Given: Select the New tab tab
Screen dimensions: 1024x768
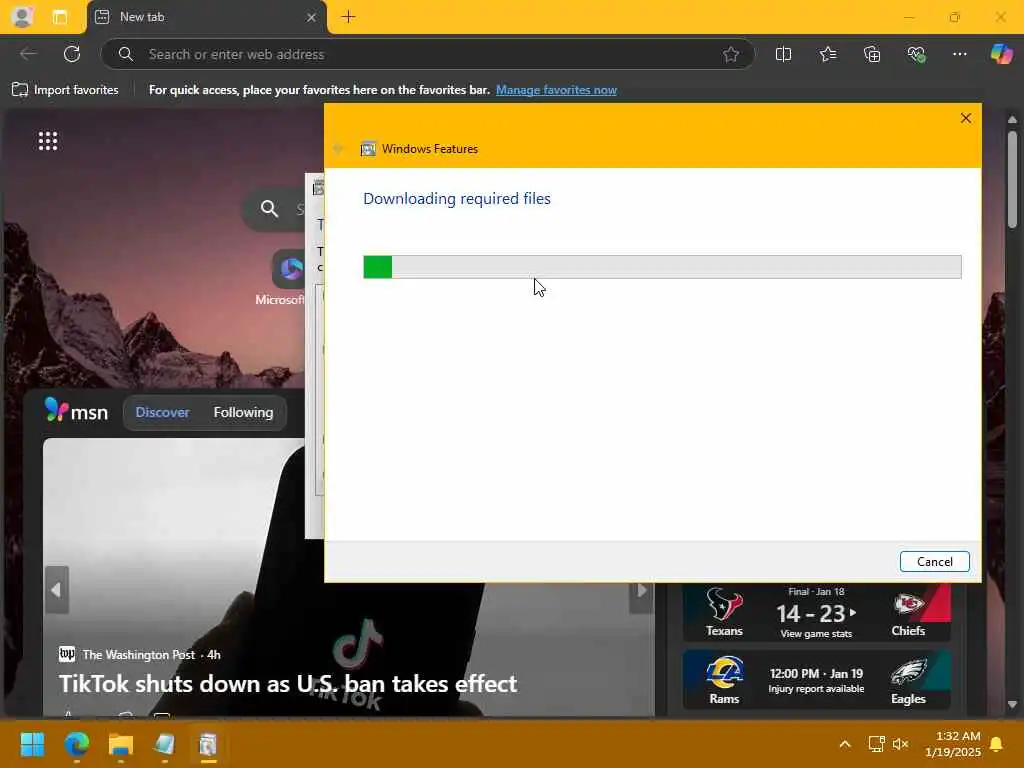Looking at the screenshot, I should [206, 17].
